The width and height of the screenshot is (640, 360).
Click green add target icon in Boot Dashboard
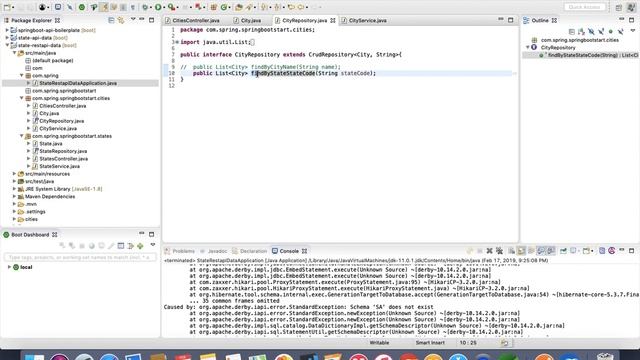coord(140,246)
